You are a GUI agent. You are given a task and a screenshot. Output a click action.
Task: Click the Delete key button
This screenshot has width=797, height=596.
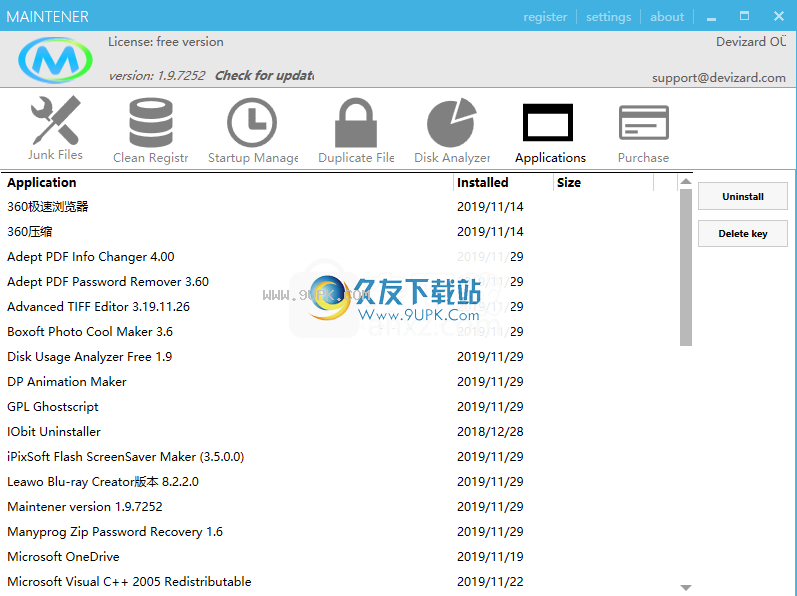tap(743, 233)
